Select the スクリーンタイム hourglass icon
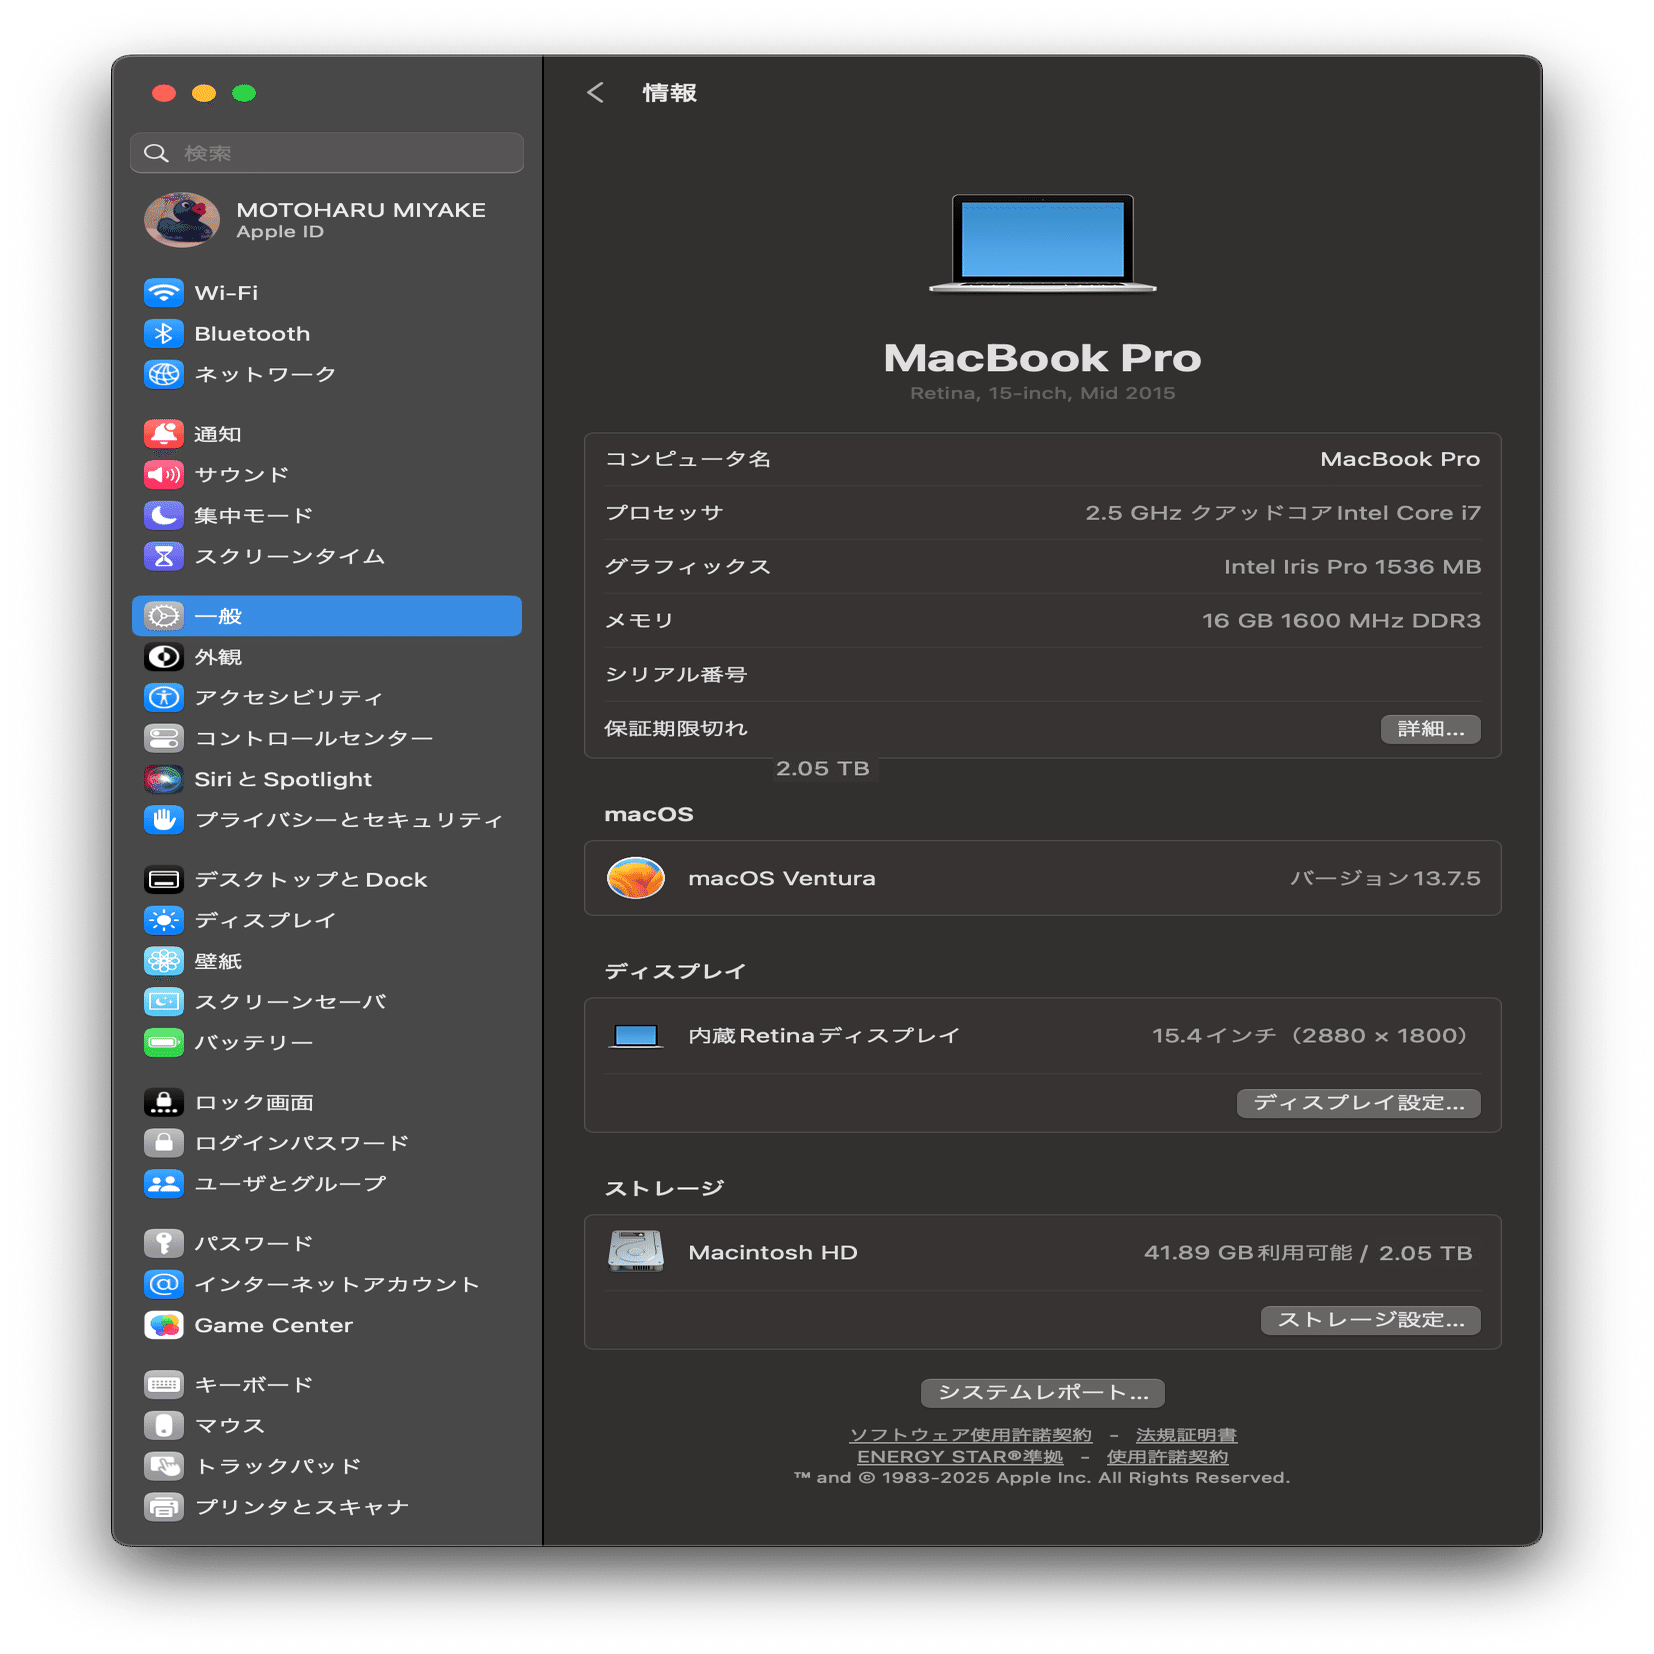 [164, 556]
